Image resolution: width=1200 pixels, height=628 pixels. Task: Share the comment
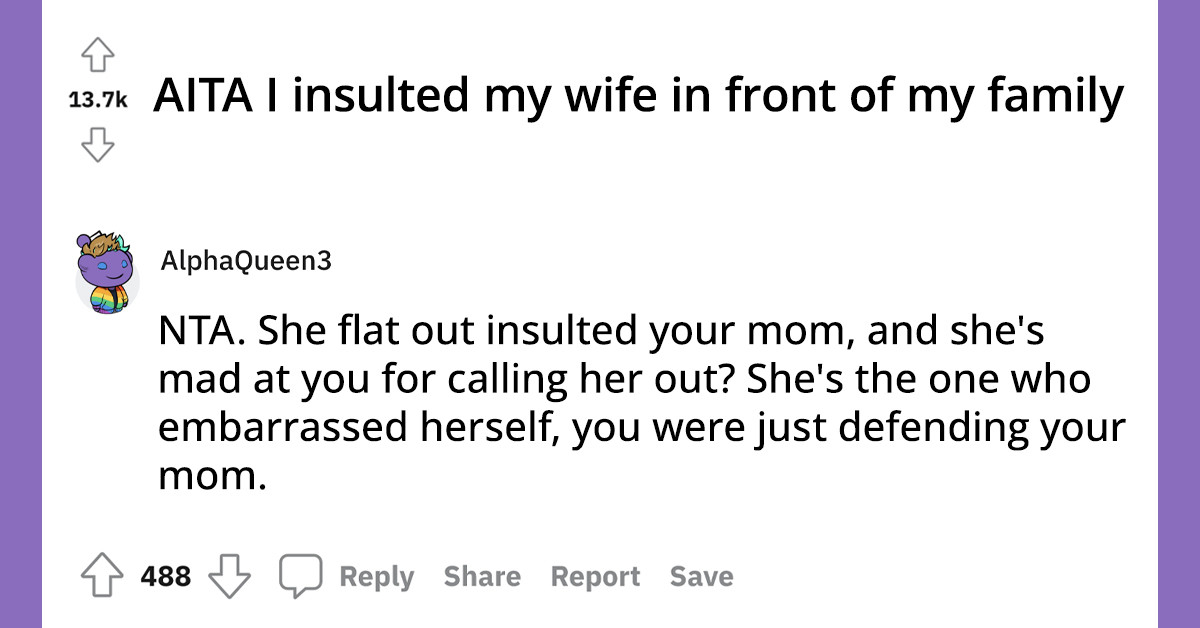(481, 576)
